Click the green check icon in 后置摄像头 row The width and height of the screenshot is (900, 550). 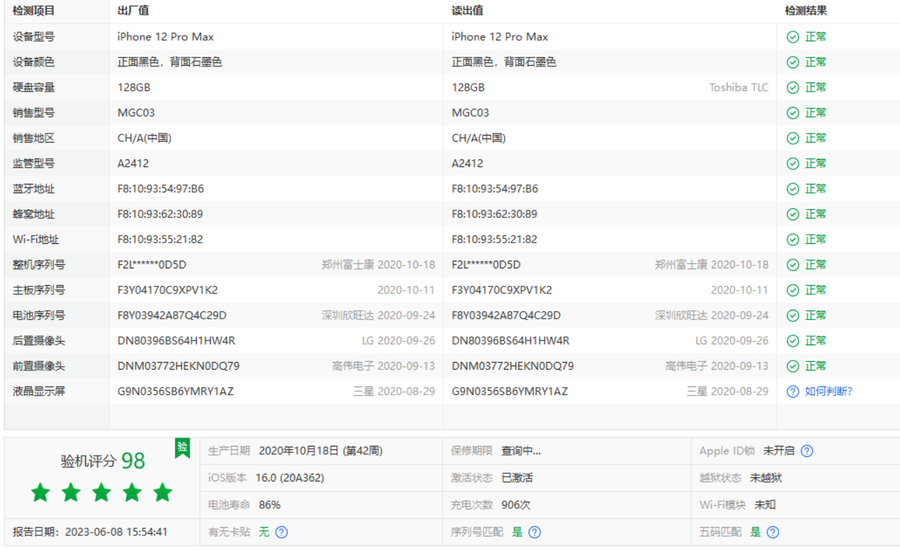click(793, 340)
